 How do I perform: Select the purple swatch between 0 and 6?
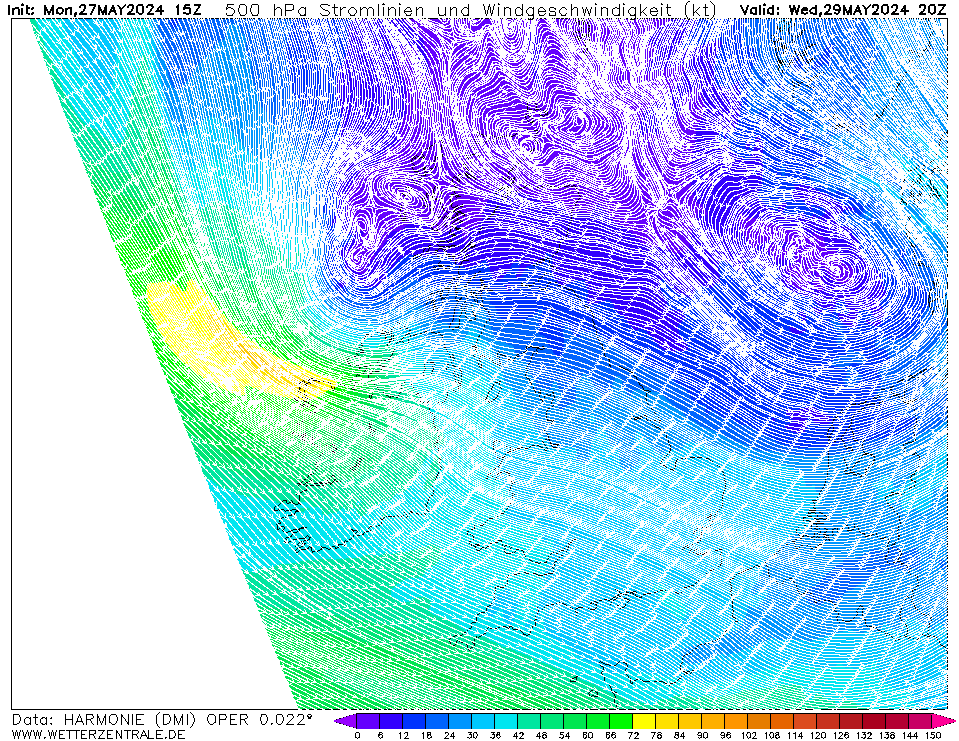pos(368,721)
